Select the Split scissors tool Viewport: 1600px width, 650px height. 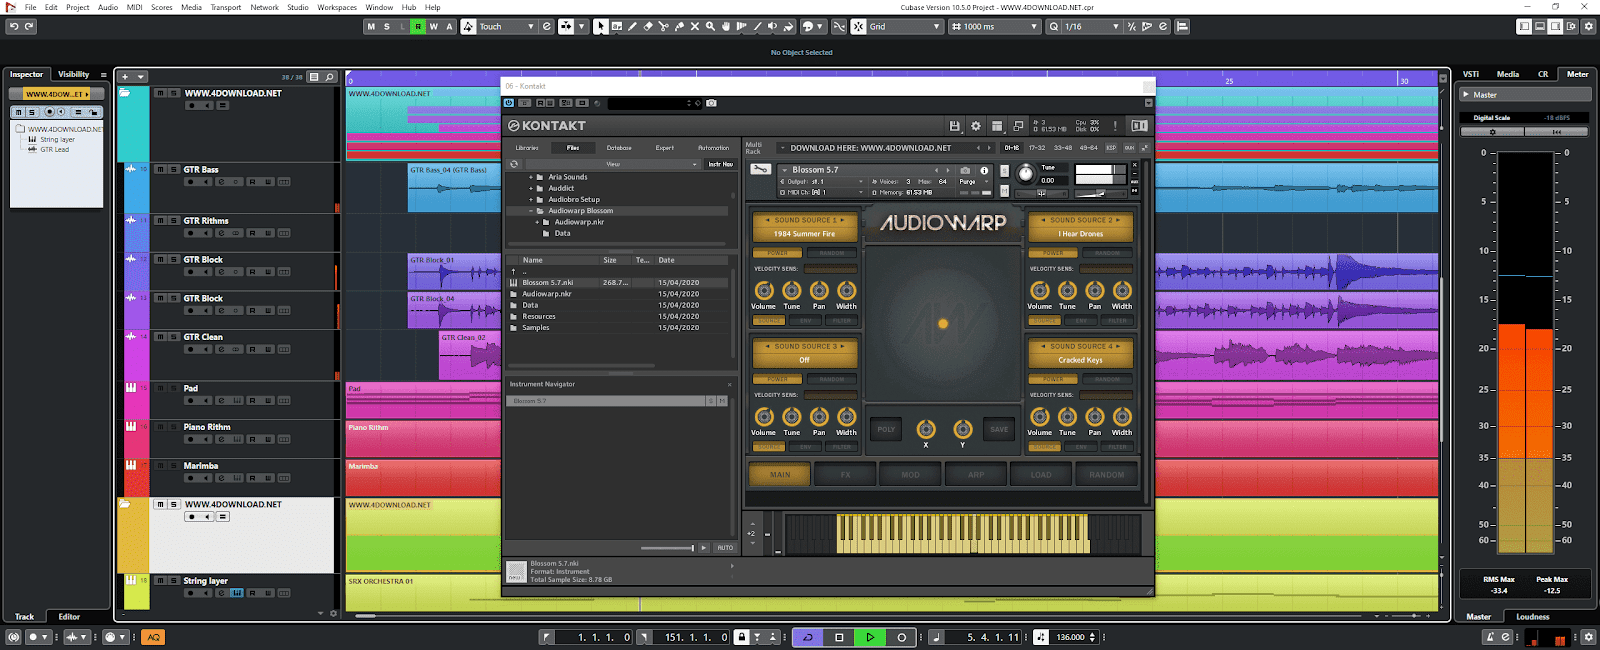[664, 27]
